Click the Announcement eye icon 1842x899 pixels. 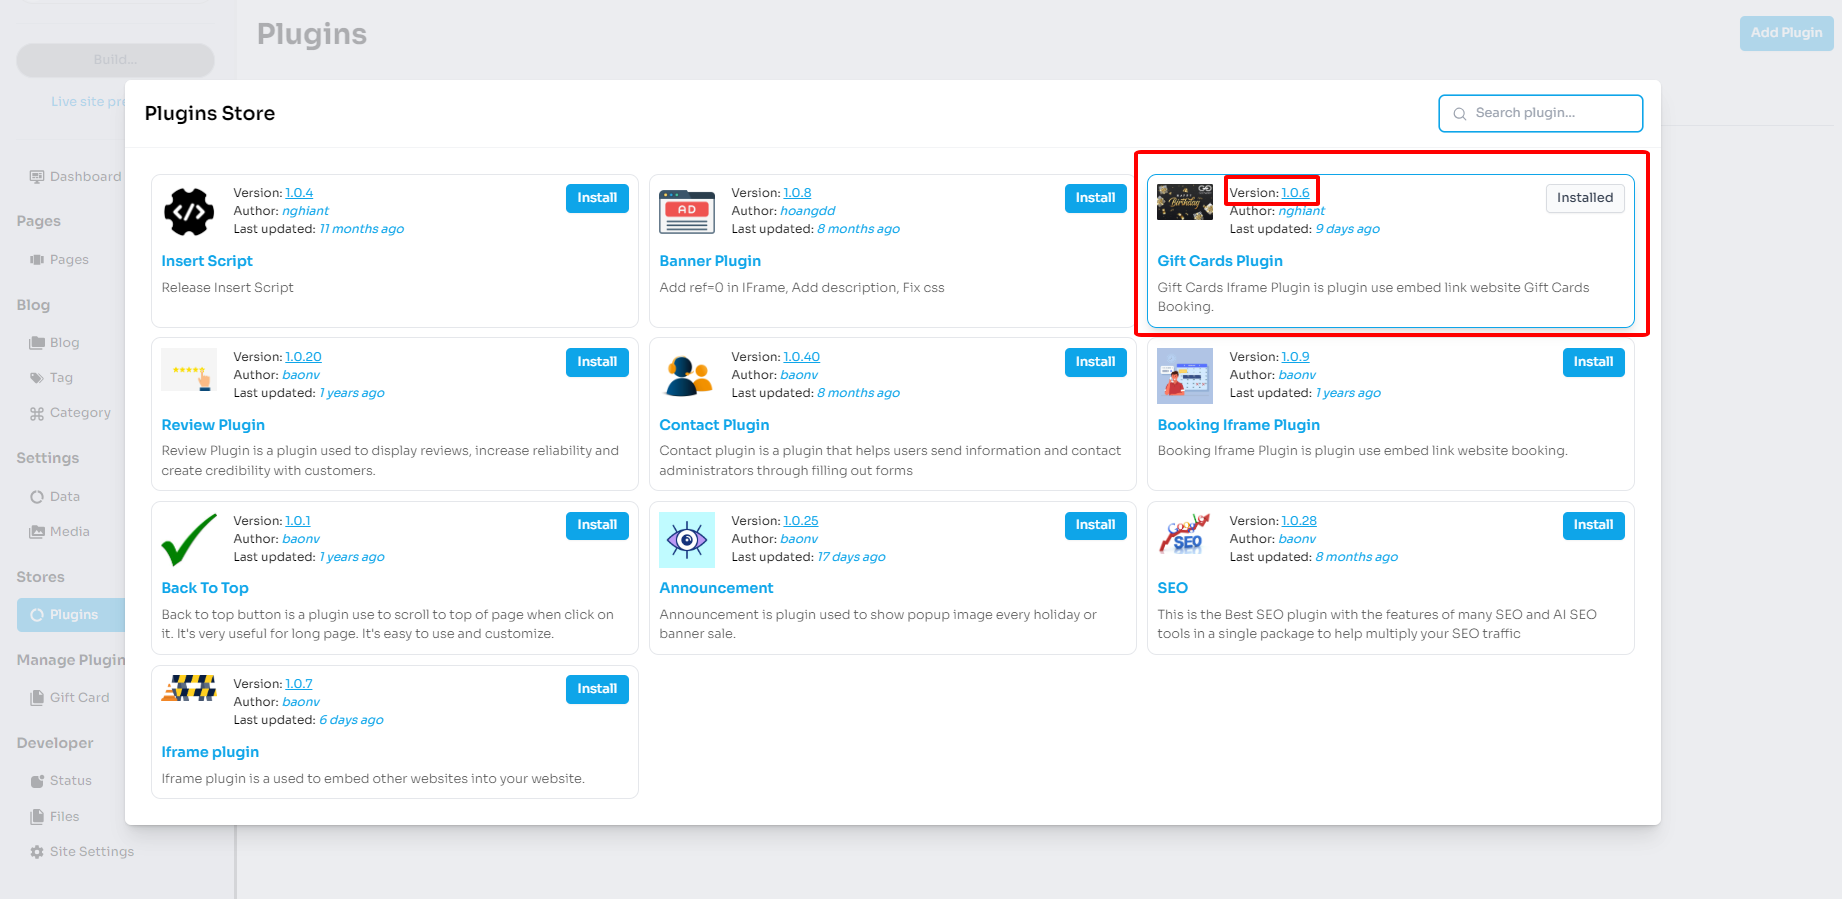click(687, 540)
